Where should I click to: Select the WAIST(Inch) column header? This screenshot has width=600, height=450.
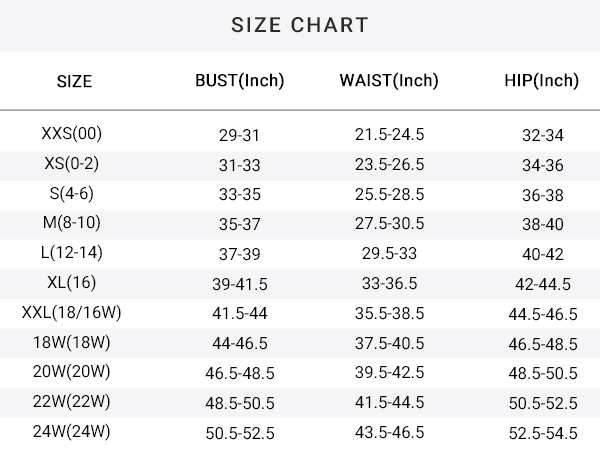(x=389, y=81)
